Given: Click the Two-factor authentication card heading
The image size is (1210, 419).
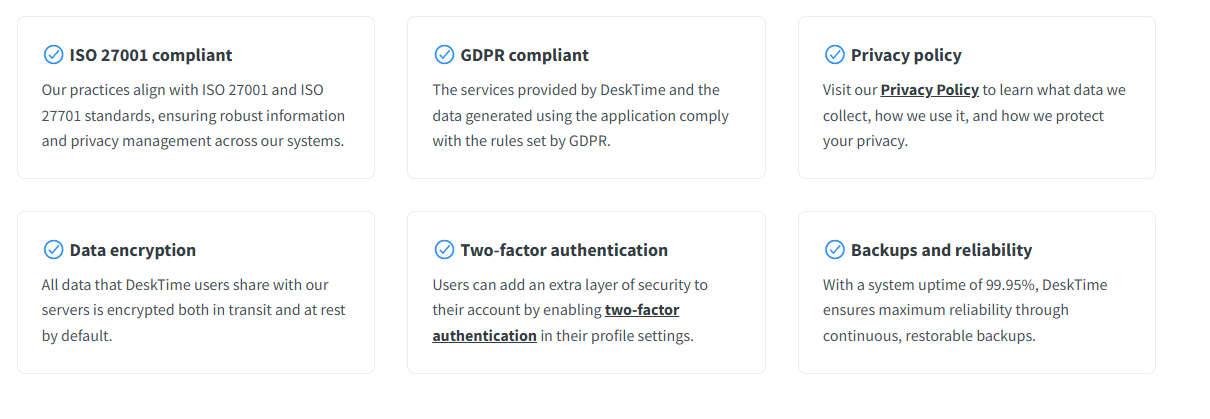Looking at the screenshot, I should (x=564, y=250).
